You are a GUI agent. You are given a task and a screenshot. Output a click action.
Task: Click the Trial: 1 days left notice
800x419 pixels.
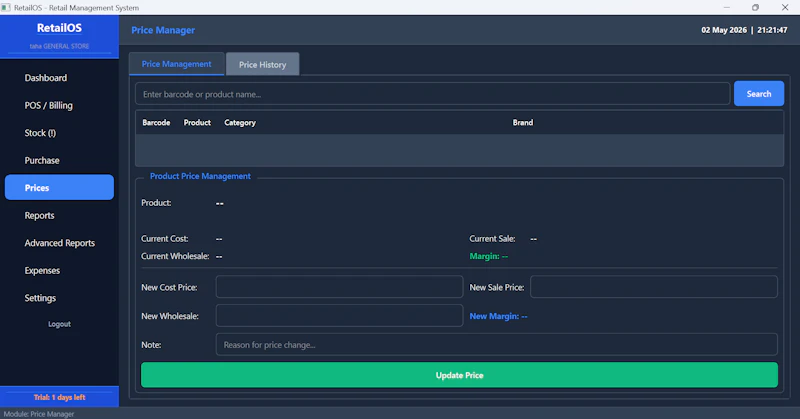click(x=59, y=397)
